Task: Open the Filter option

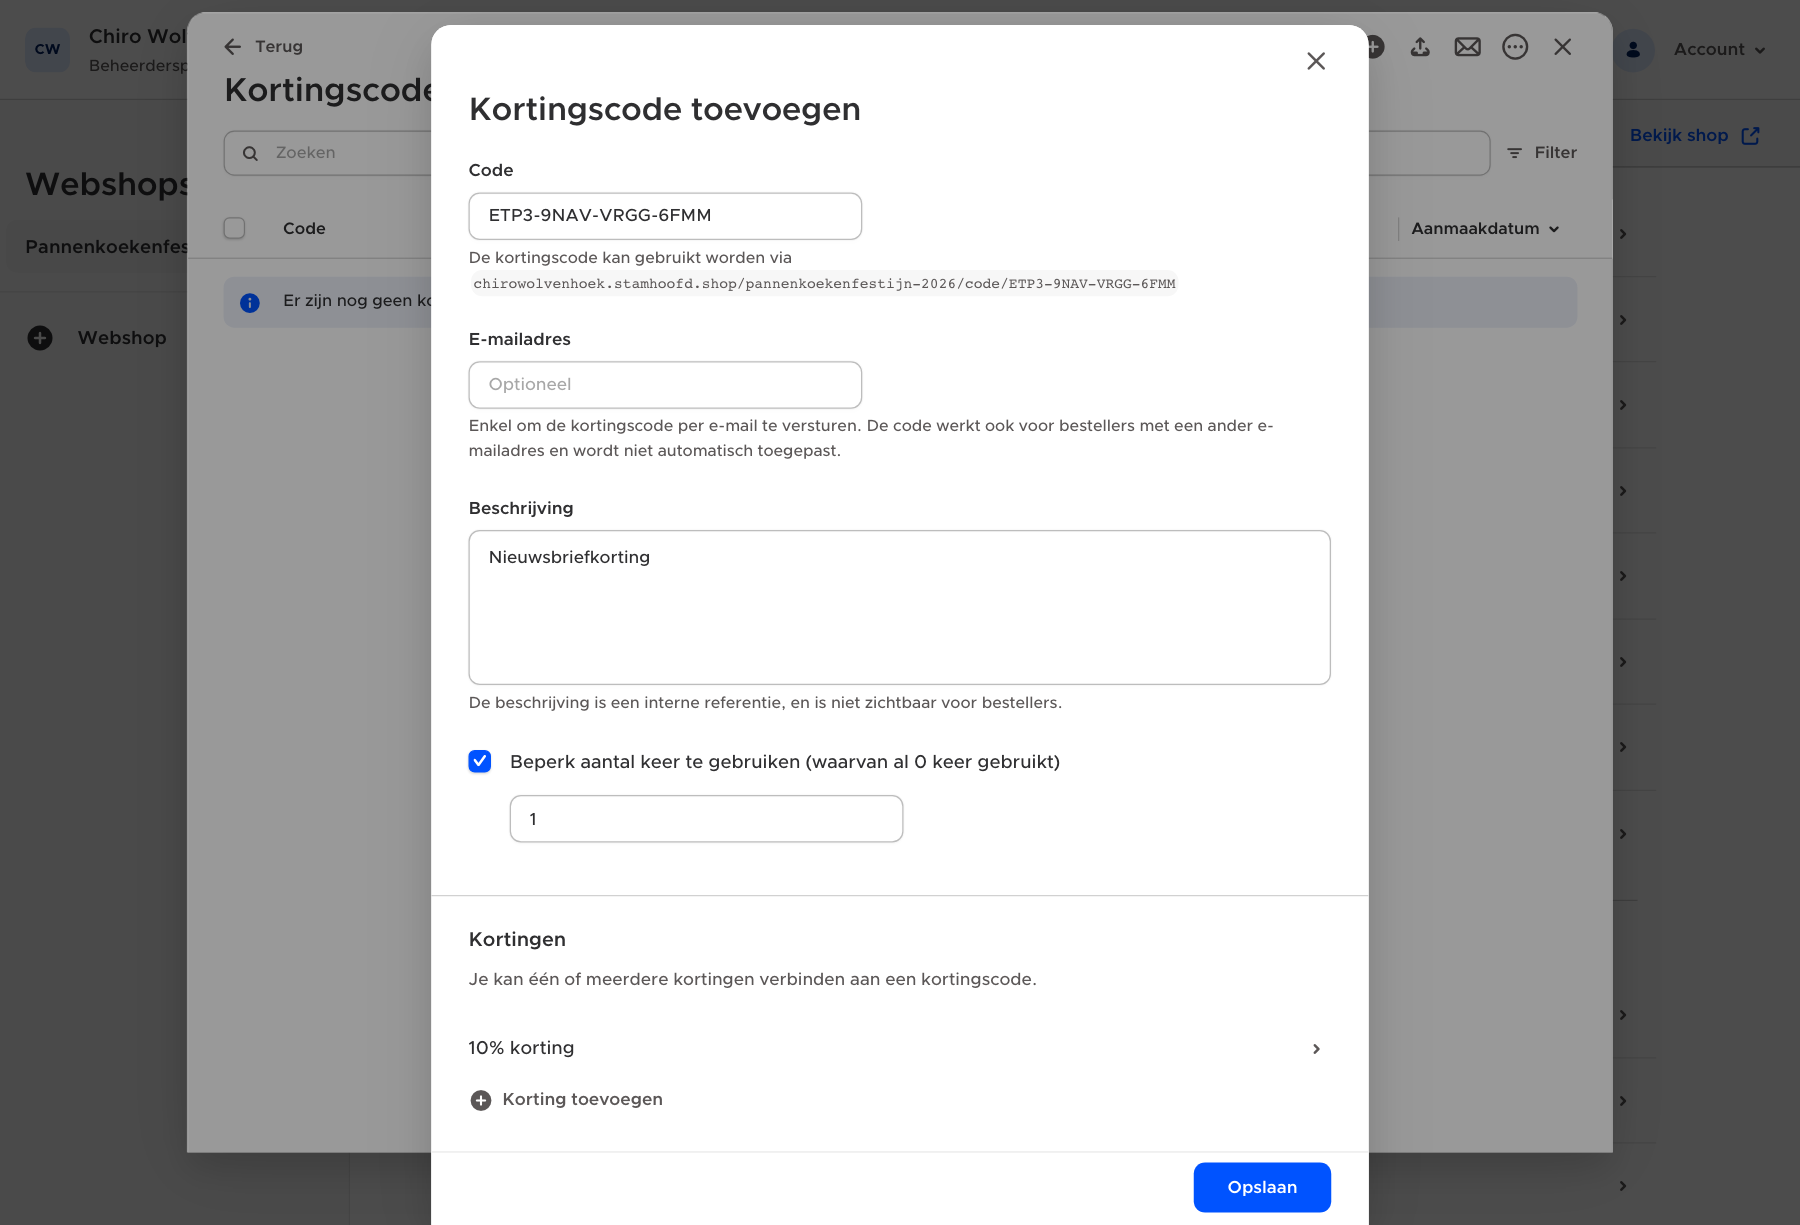Action: pos(1541,153)
